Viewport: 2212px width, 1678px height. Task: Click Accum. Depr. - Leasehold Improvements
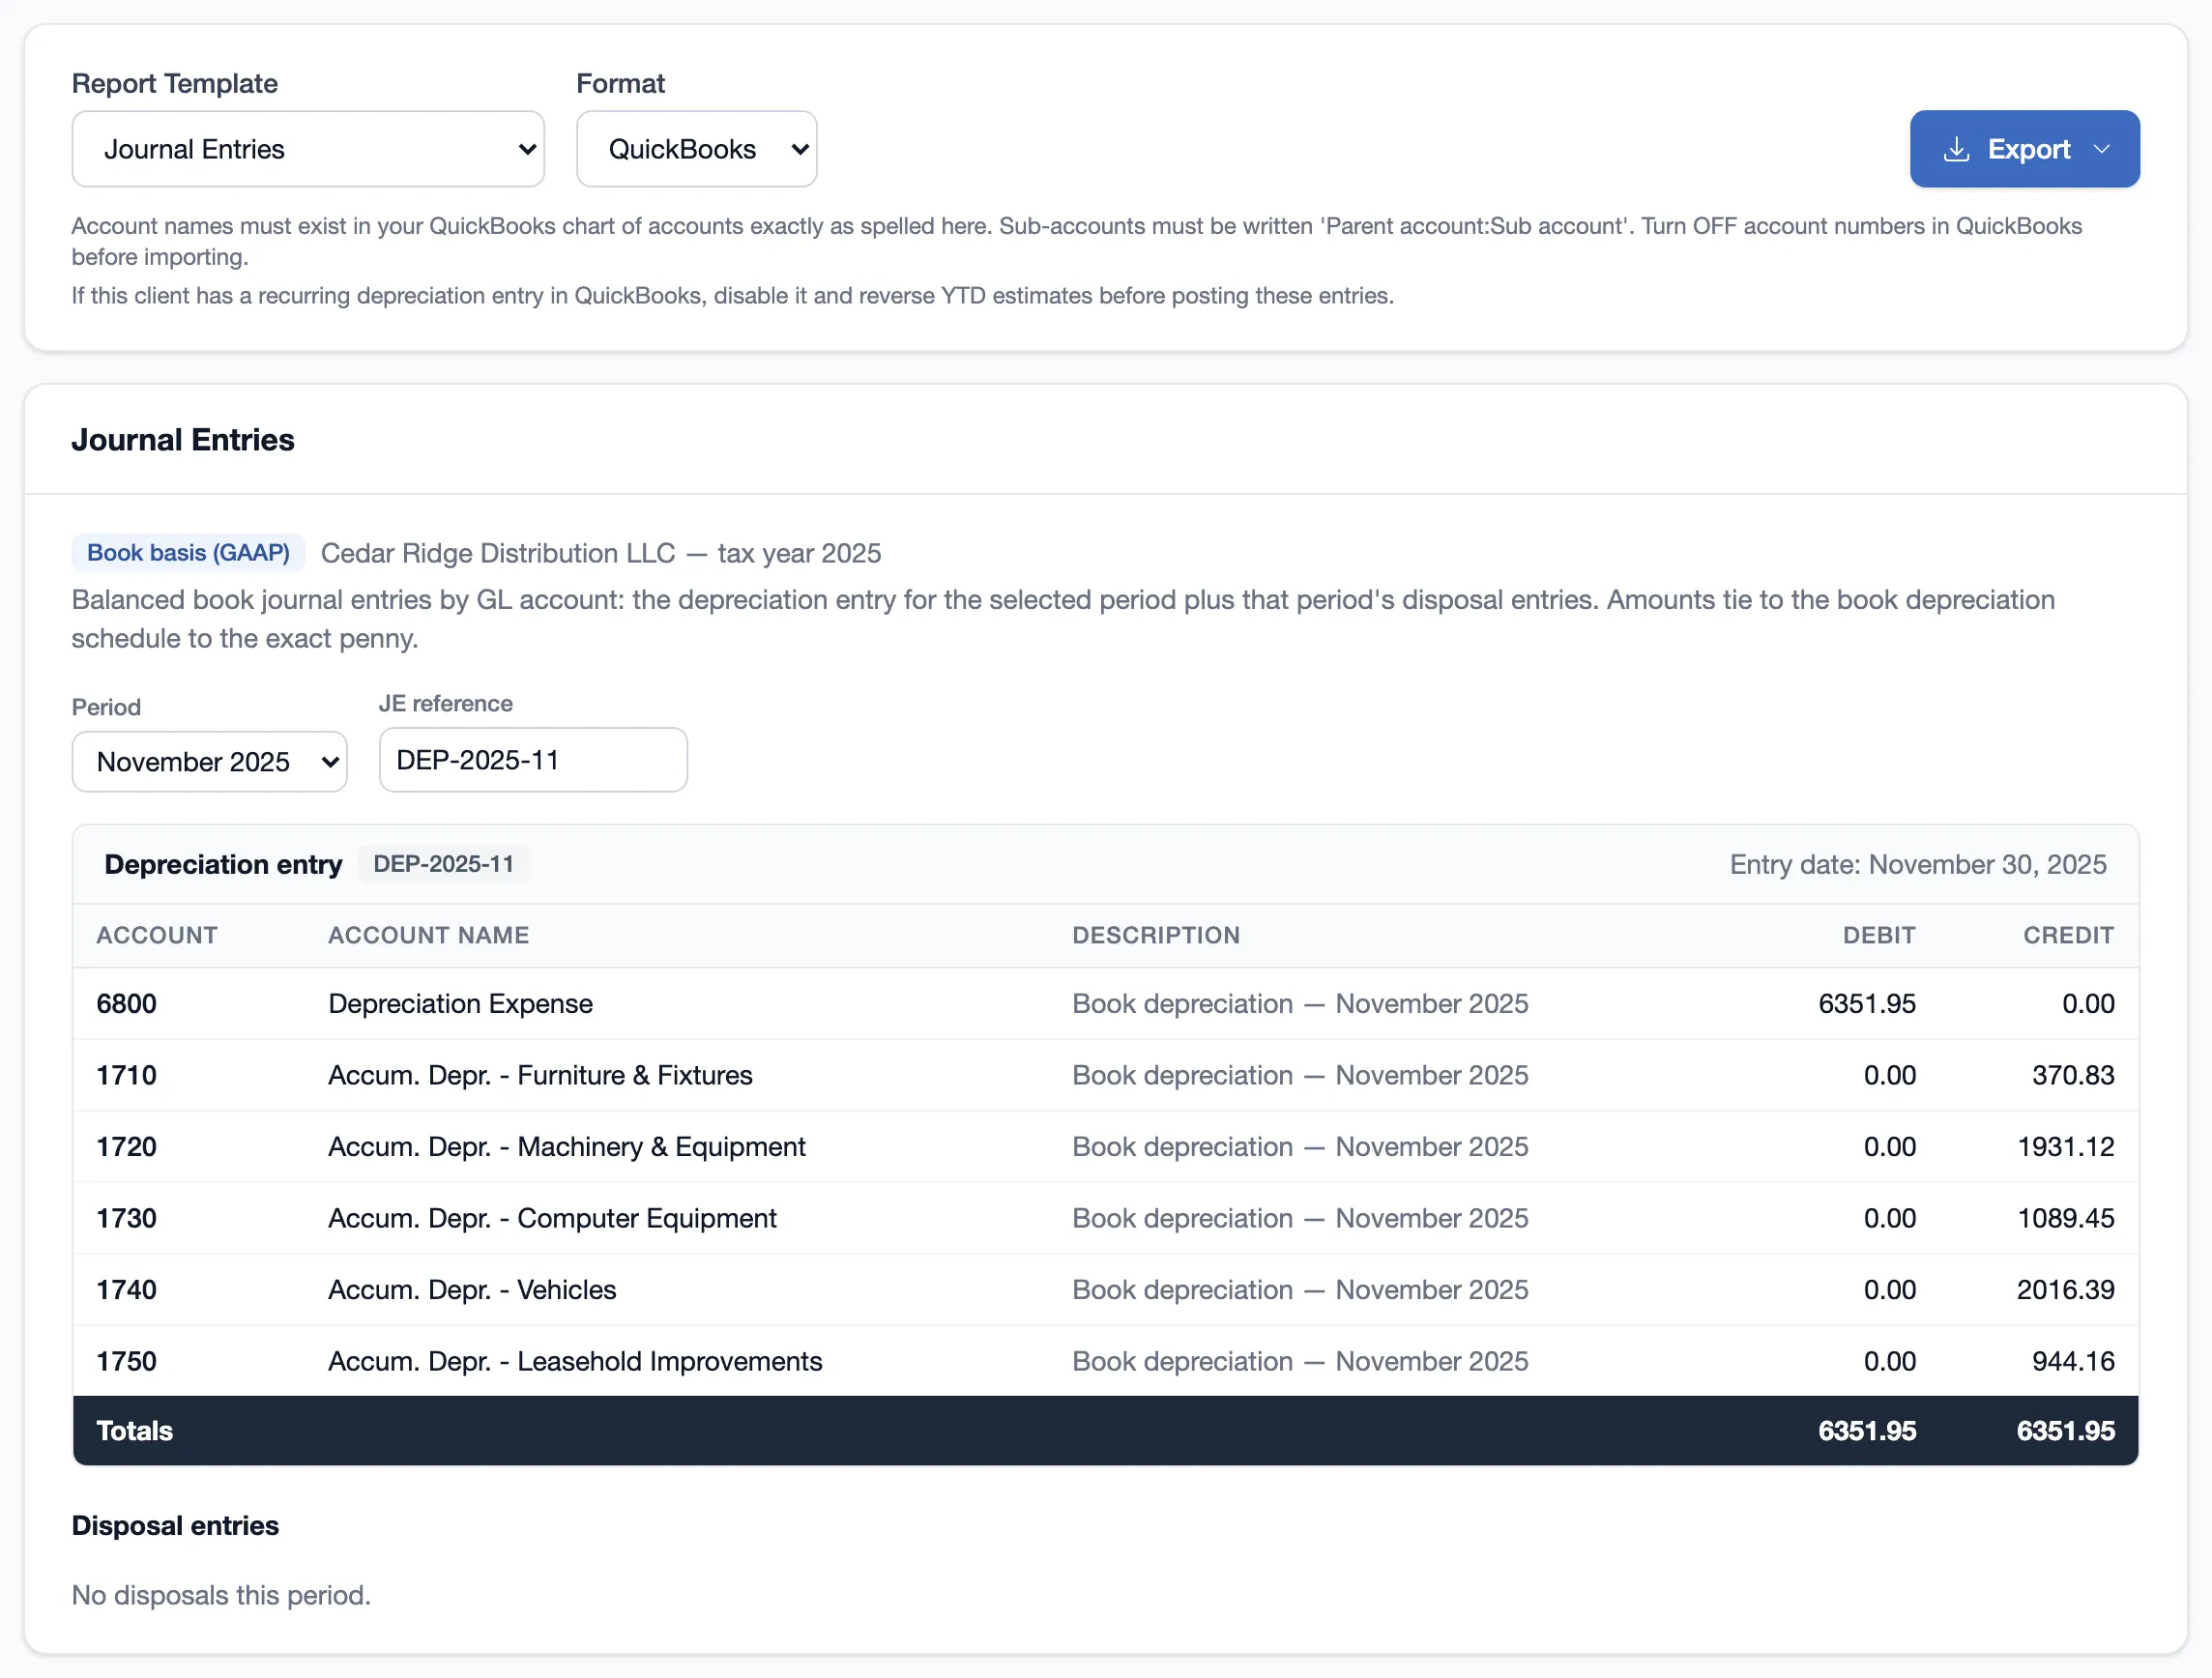click(576, 1362)
